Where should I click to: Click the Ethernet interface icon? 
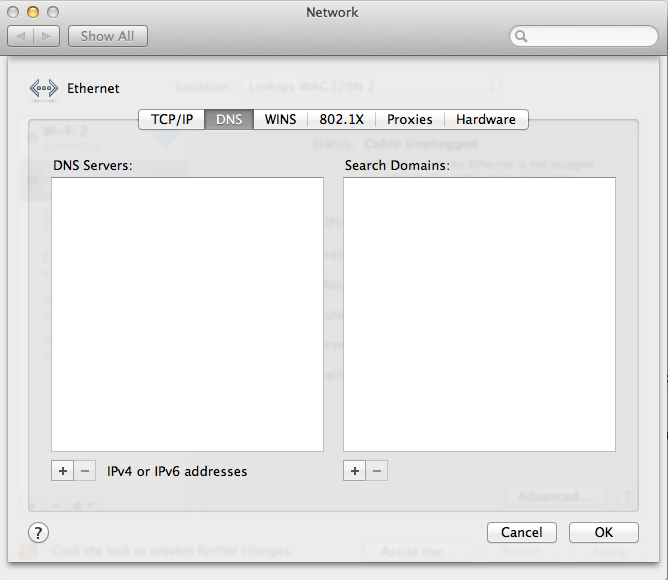coord(43,89)
